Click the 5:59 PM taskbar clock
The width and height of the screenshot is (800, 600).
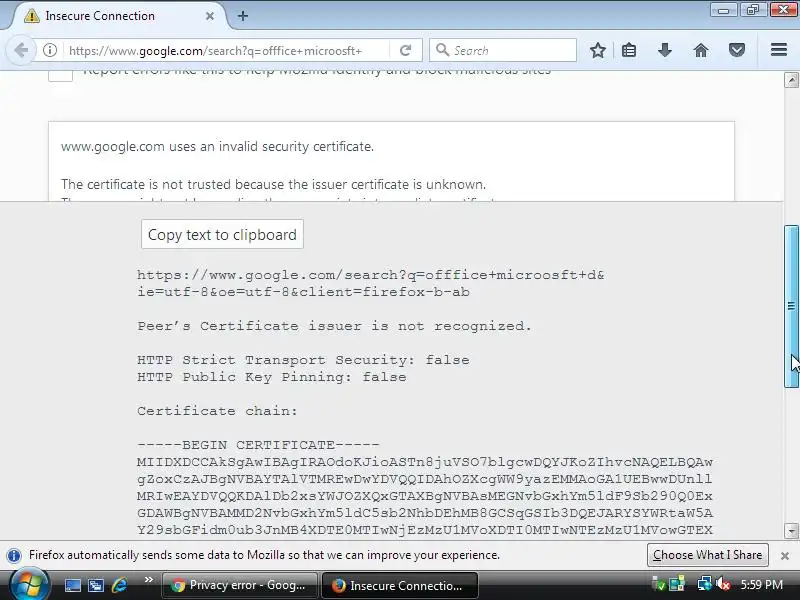pos(762,585)
